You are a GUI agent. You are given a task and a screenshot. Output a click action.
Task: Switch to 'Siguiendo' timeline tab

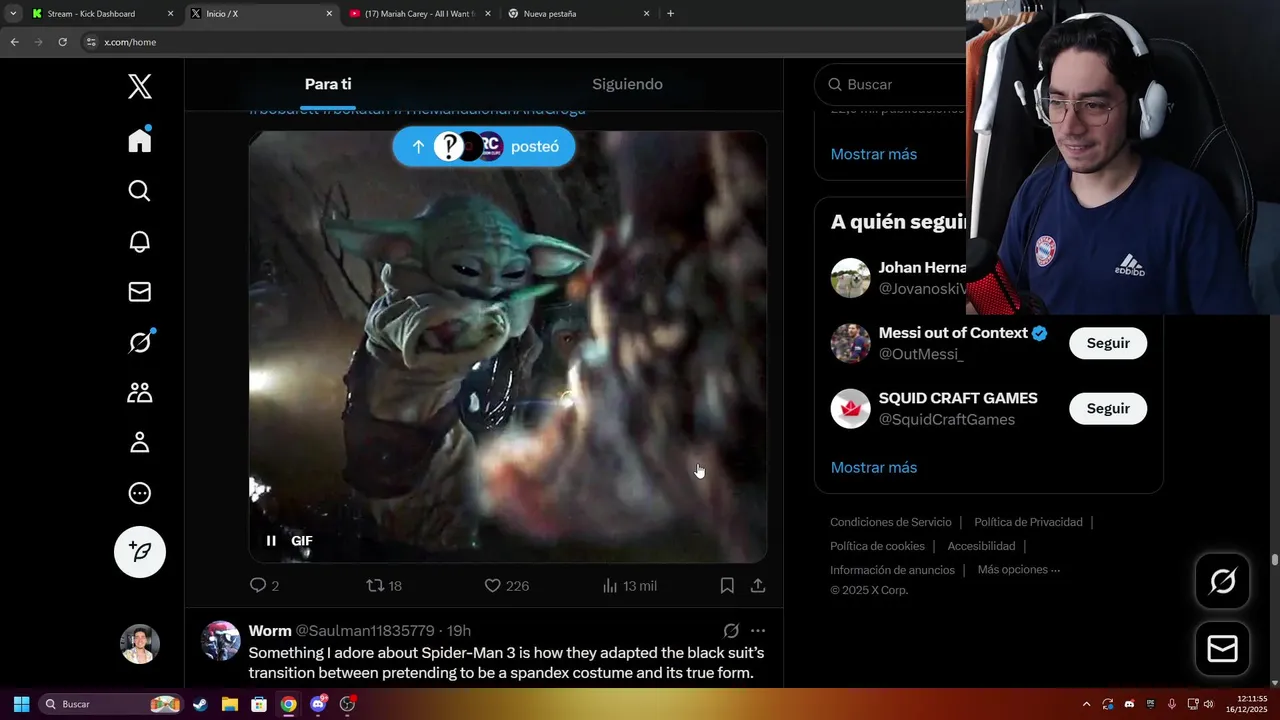pos(627,85)
